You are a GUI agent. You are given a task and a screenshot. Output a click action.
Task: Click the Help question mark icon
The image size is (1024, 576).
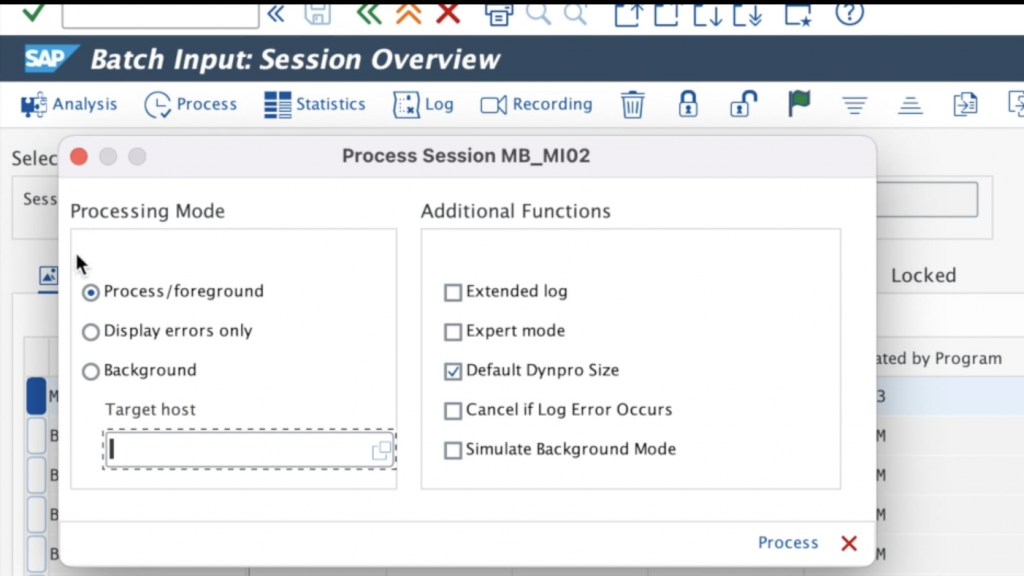point(849,14)
